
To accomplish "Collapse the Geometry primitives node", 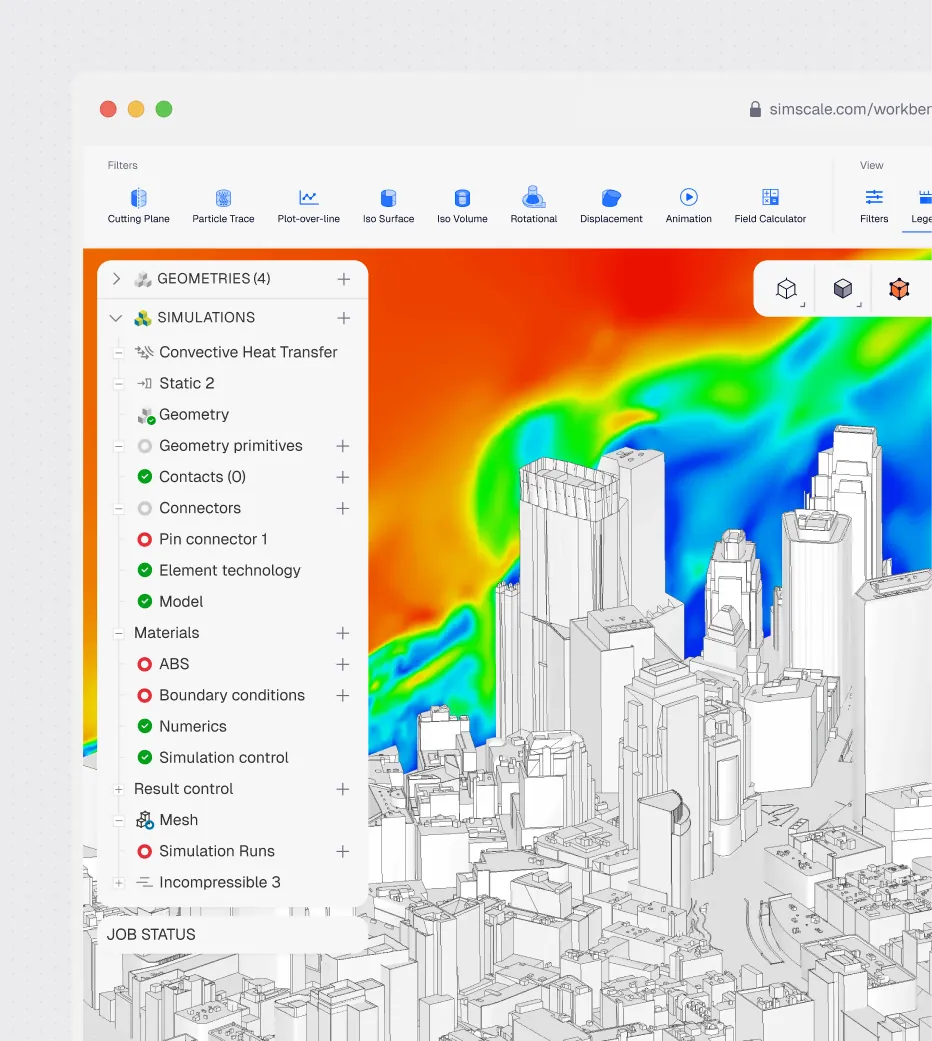I will pos(118,447).
